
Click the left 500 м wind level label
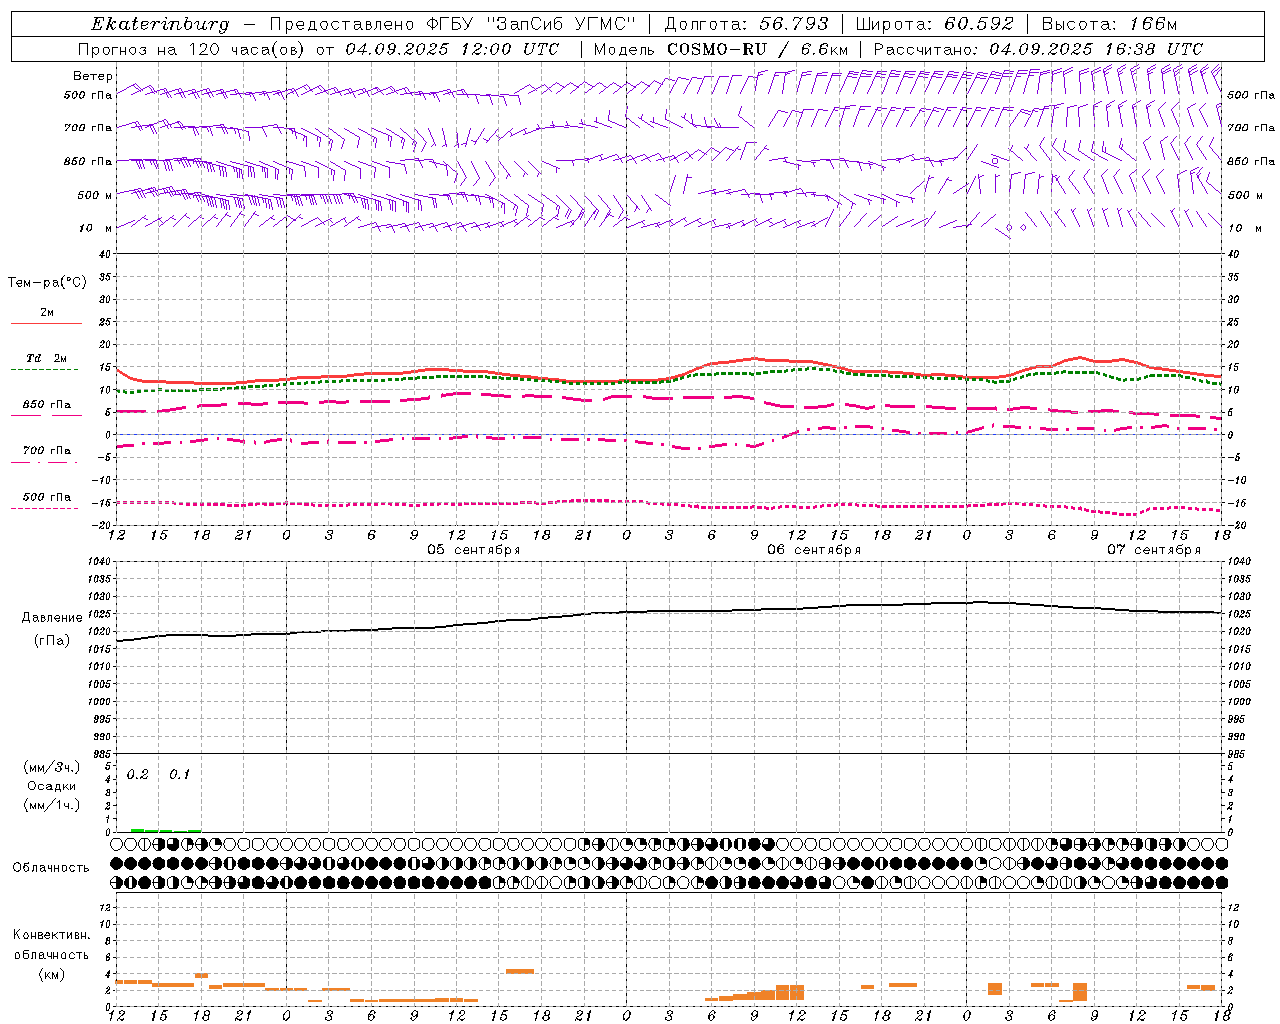tap(95, 195)
